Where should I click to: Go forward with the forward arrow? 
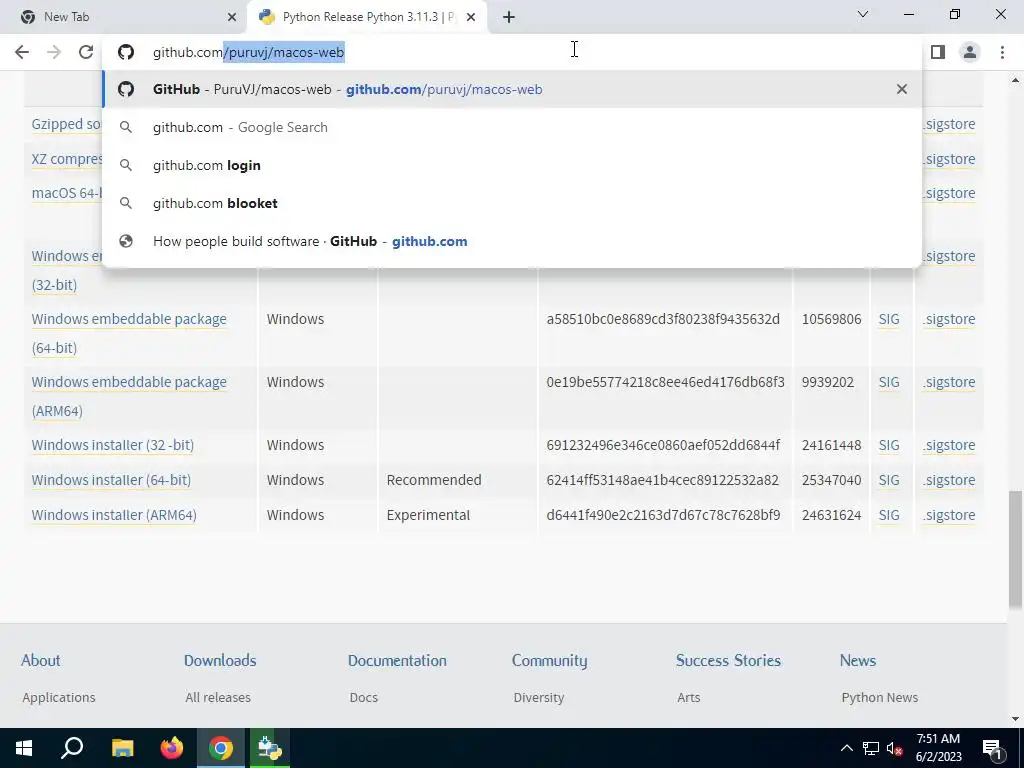click(x=54, y=52)
